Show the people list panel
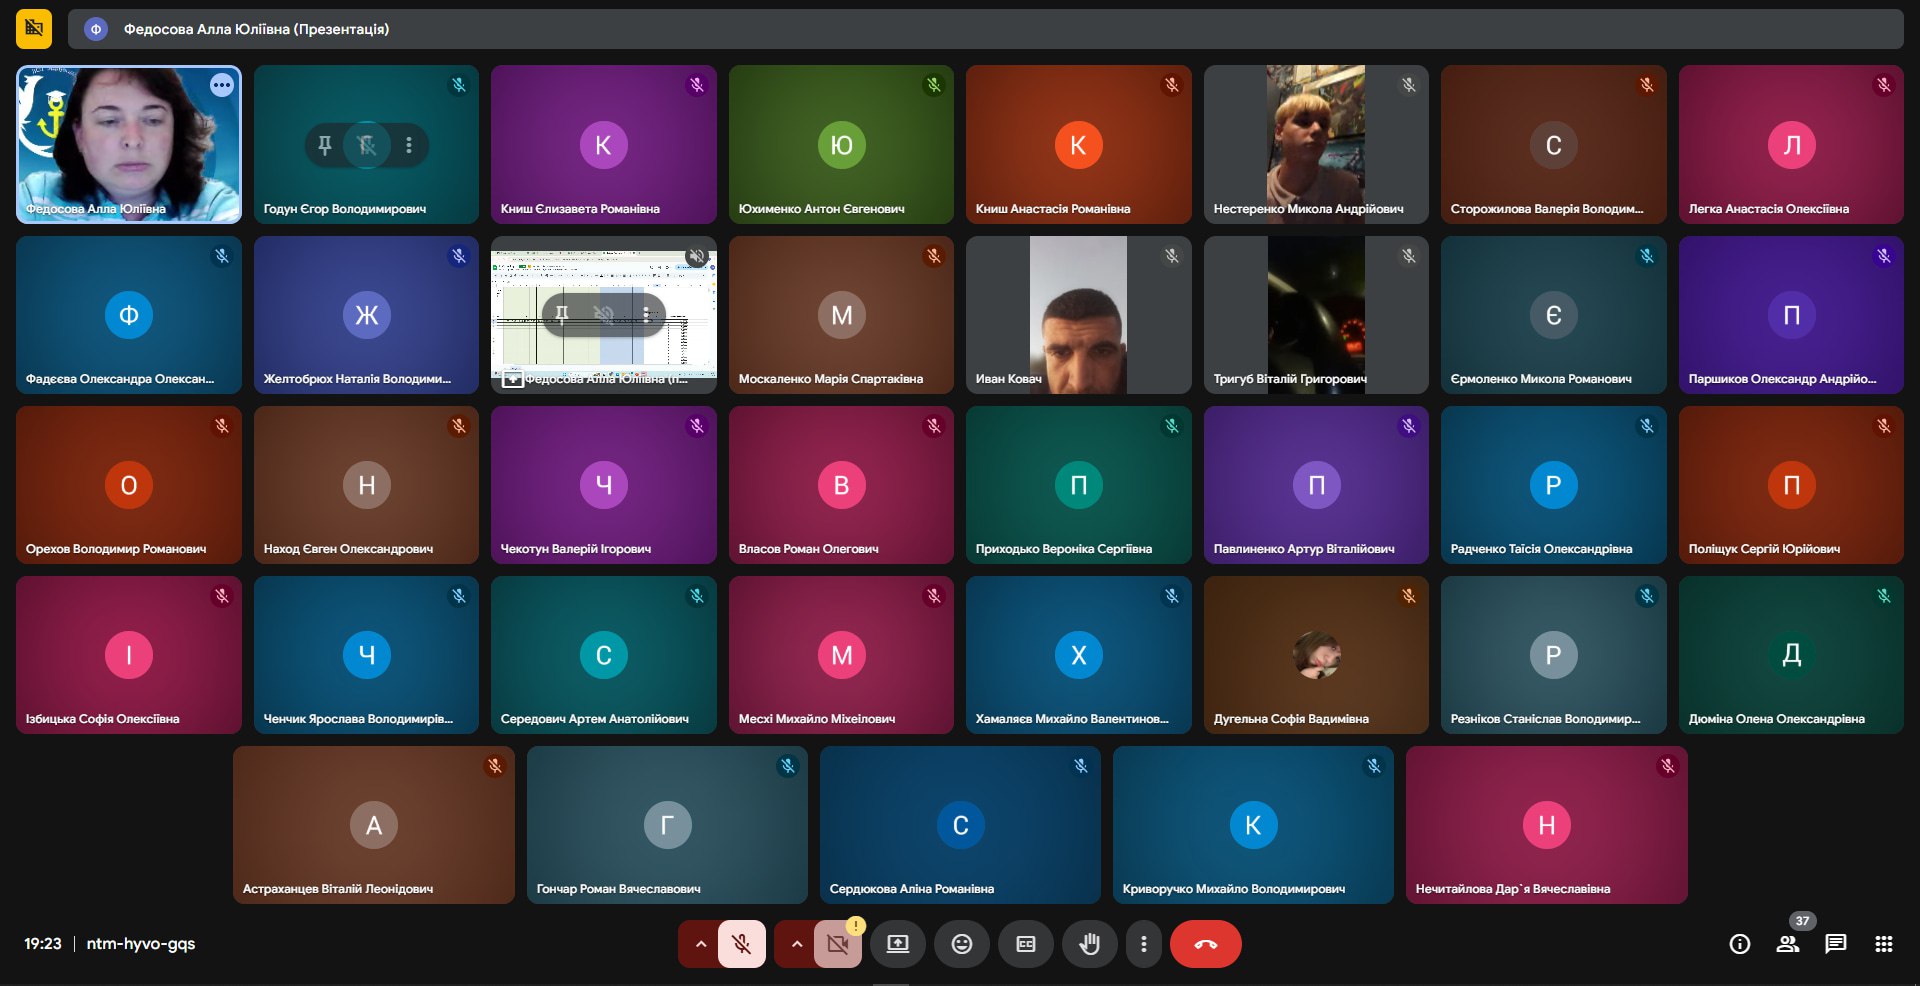 coord(1787,944)
